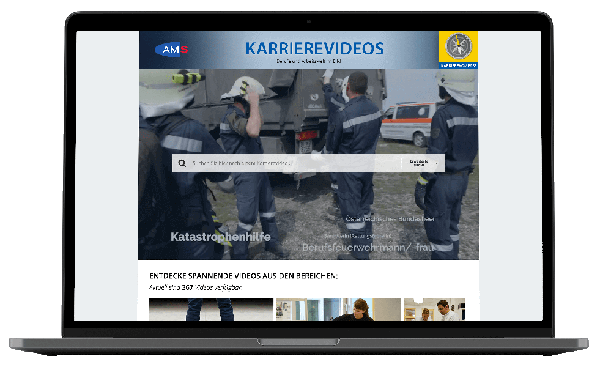The height and width of the screenshot is (367, 600).
Task: Open third category thumbnail with two people
Action: pos(434,309)
